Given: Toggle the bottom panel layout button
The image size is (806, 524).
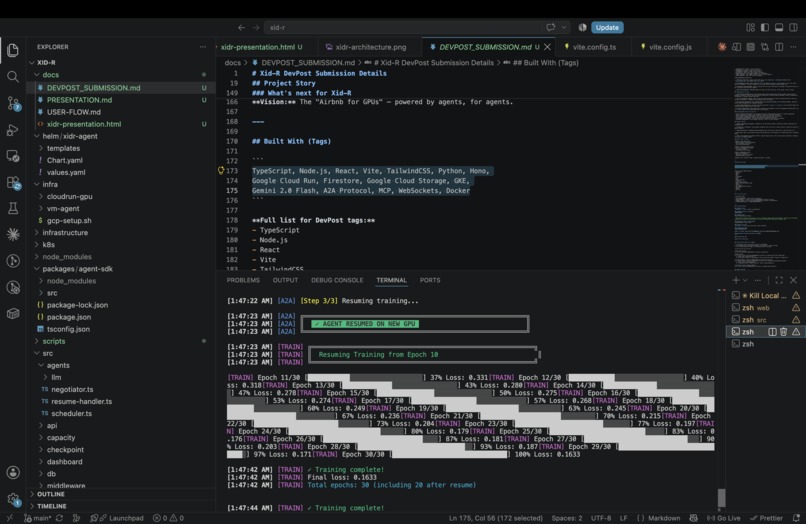Looking at the screenshot, I should pyautogui.click(x=779, y=27).
